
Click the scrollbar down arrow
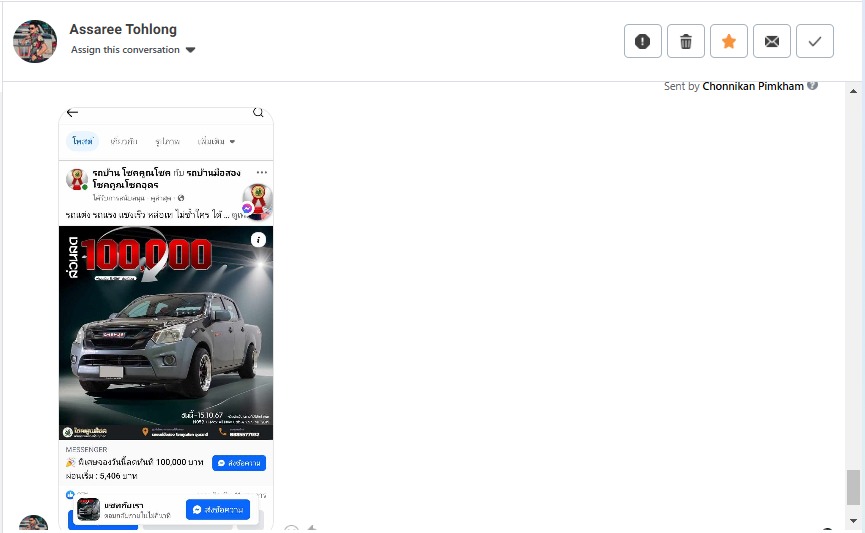pos(853,521)
